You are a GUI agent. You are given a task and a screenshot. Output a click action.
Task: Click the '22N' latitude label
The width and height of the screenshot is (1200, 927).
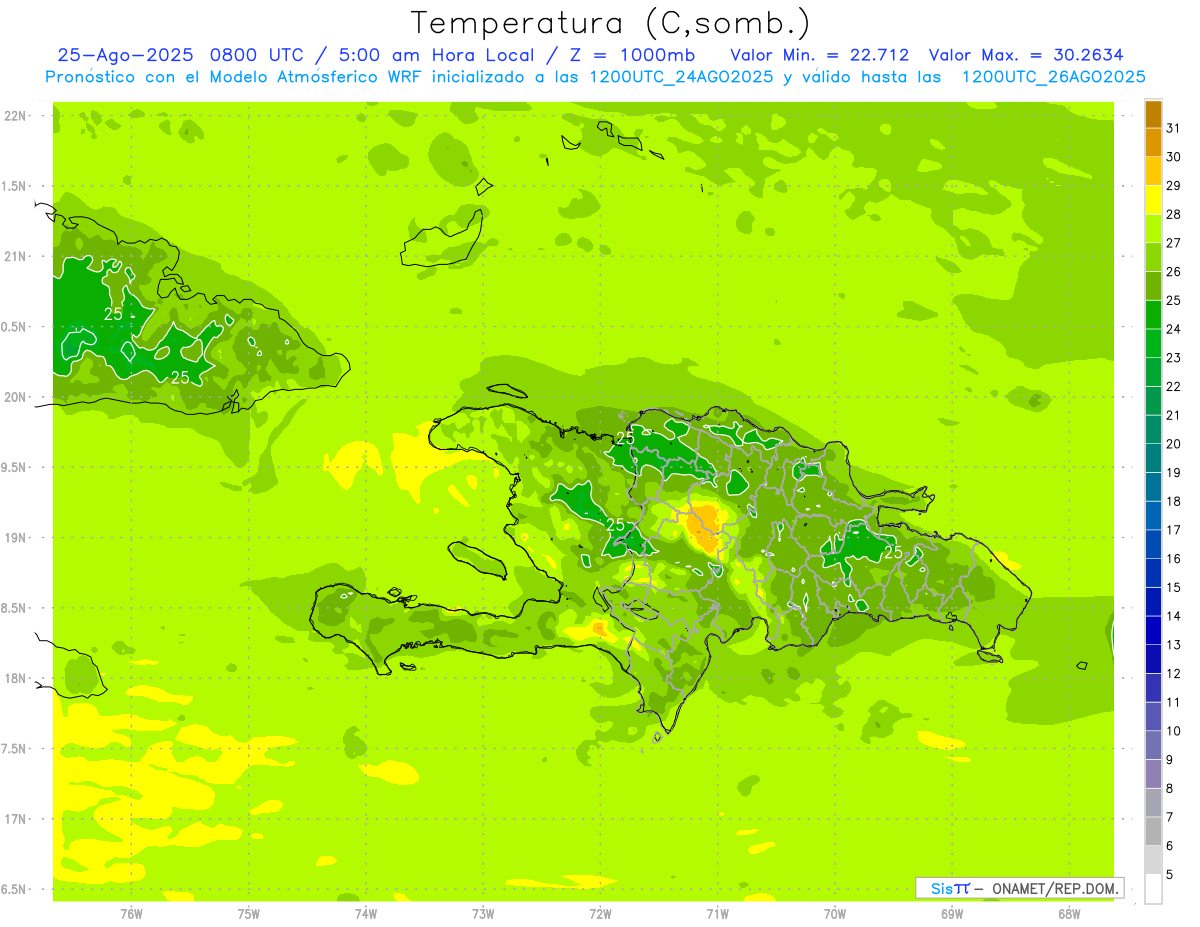(15, 116)
